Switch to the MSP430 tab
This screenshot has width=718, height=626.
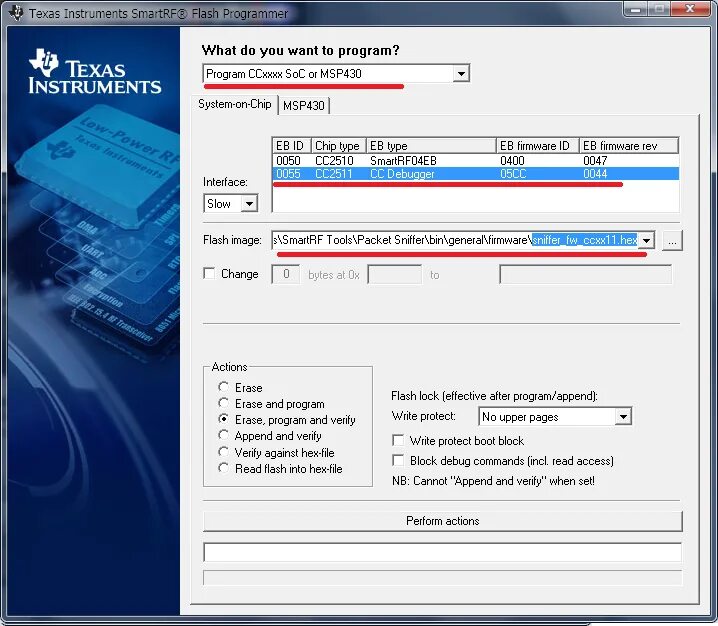[304, 106]
